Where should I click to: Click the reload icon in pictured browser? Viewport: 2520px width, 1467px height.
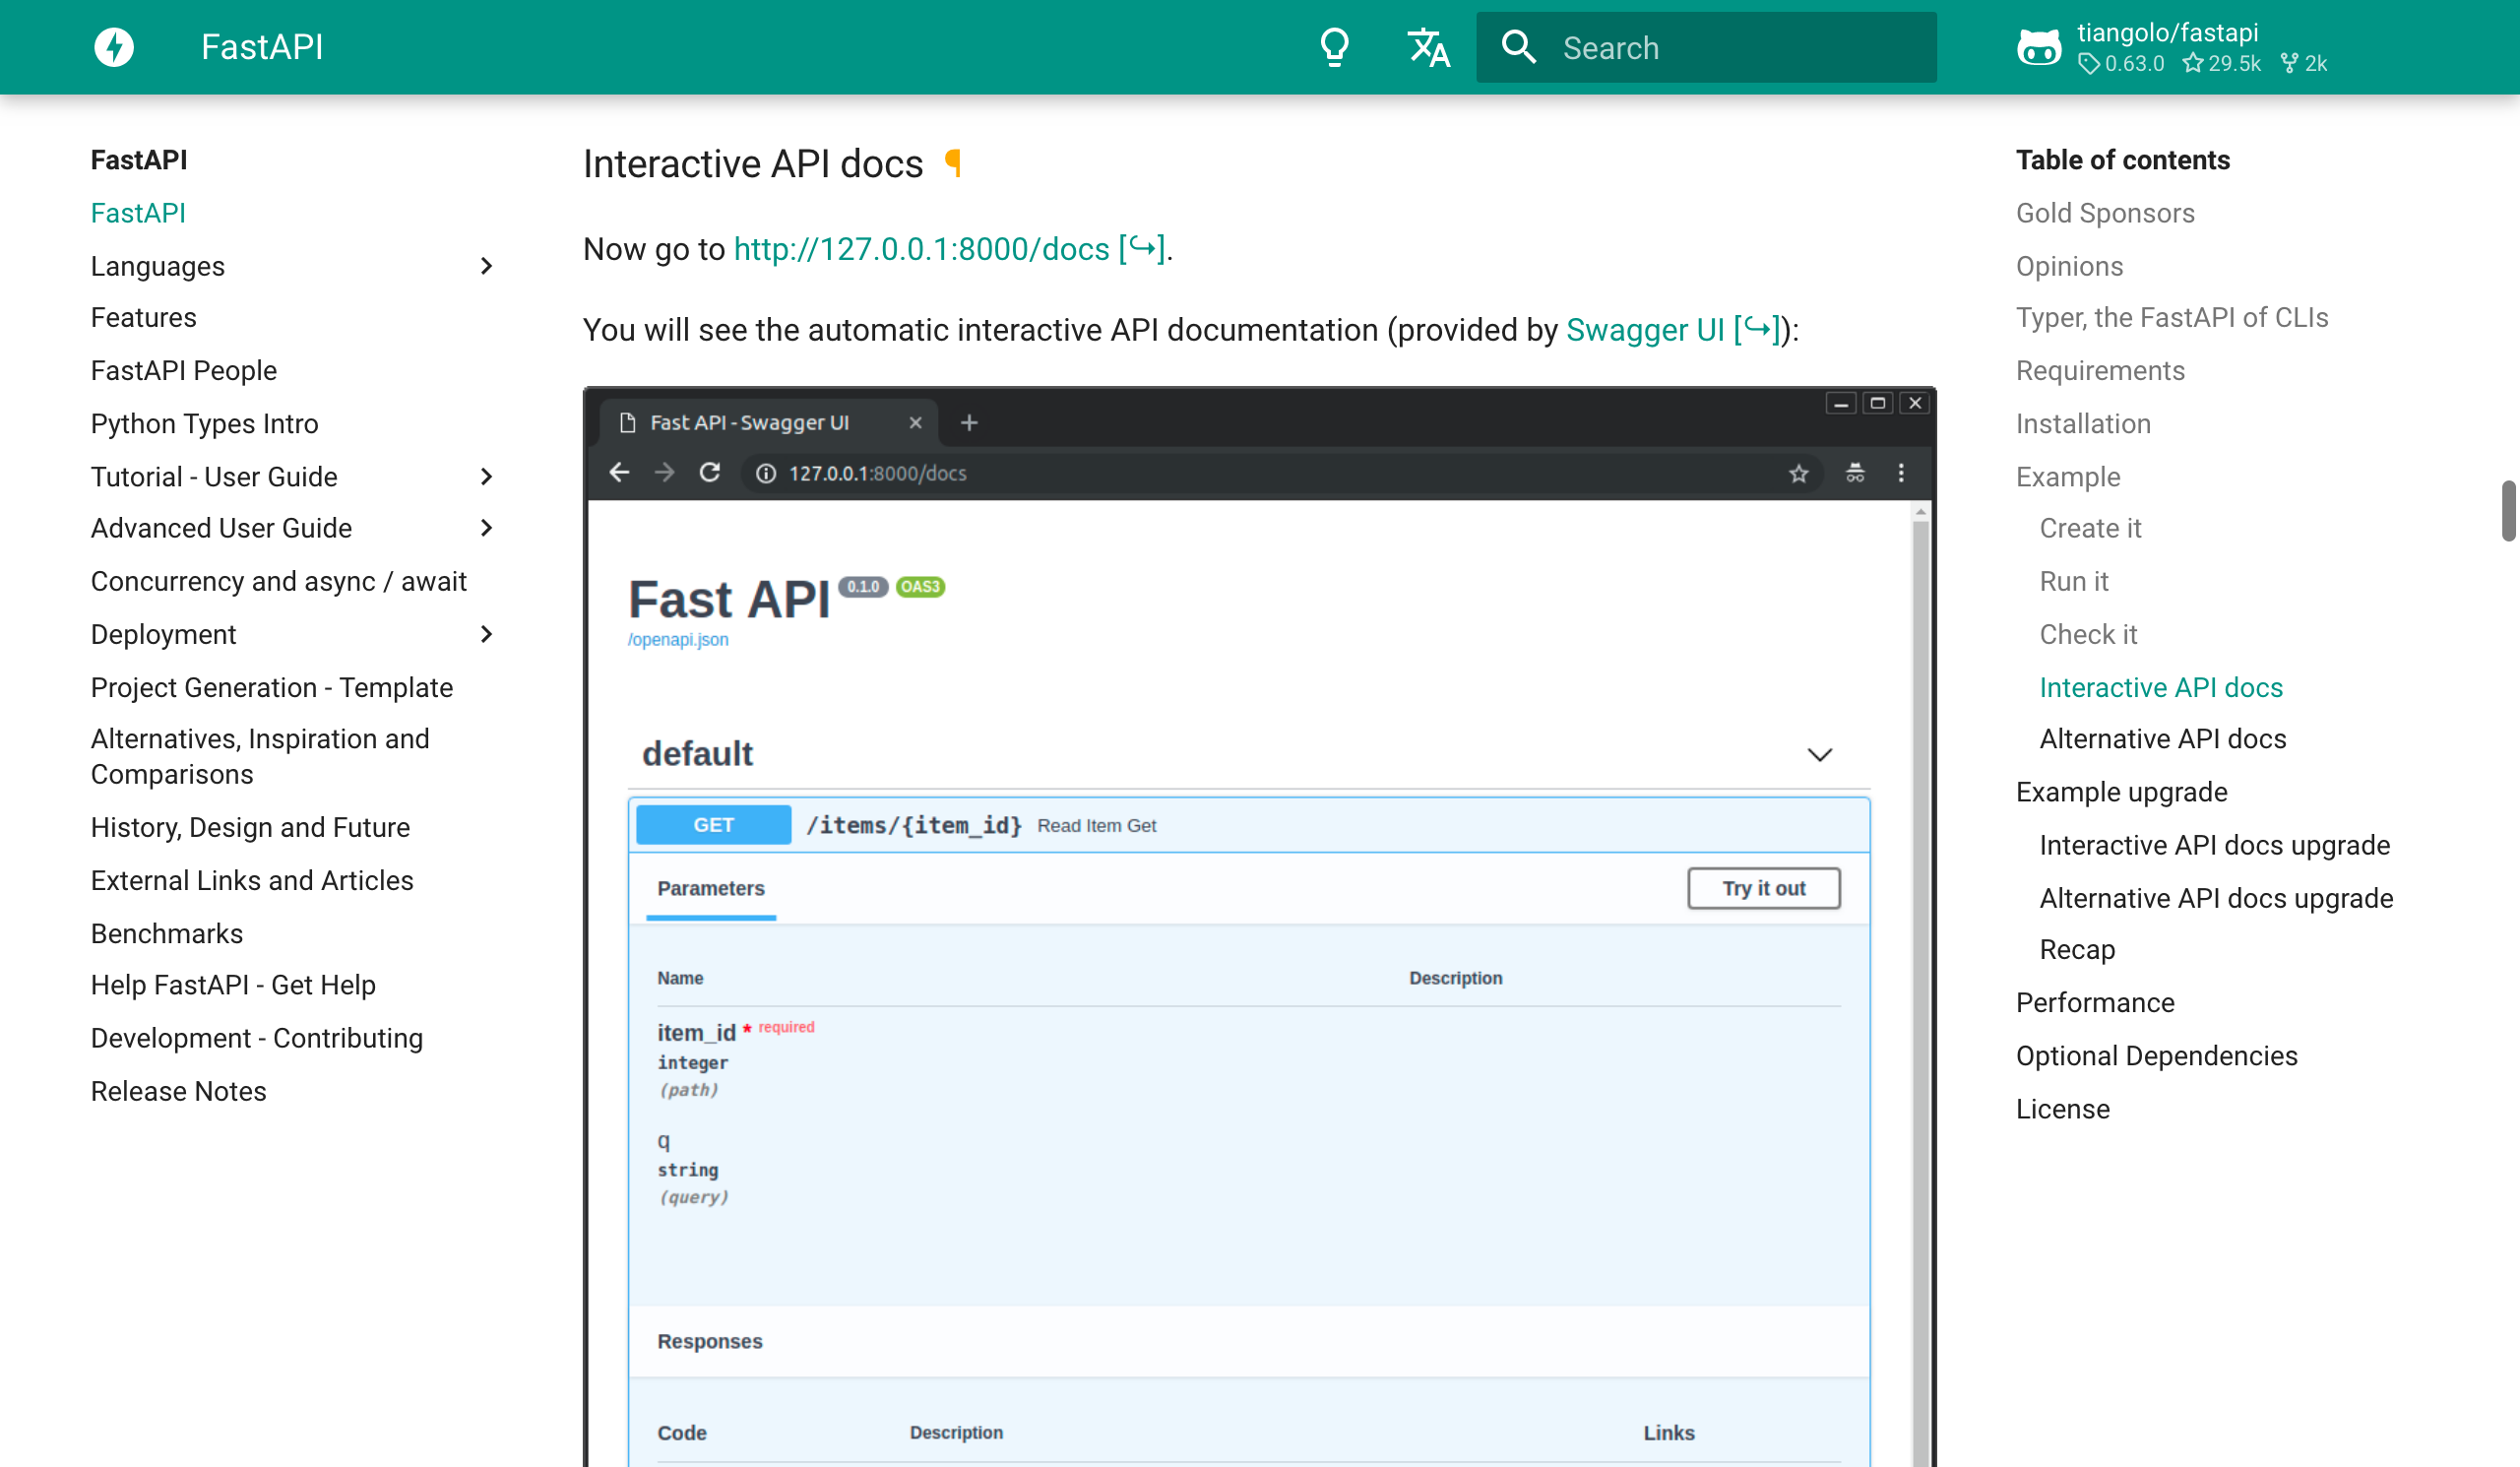(x=709, y=472)
